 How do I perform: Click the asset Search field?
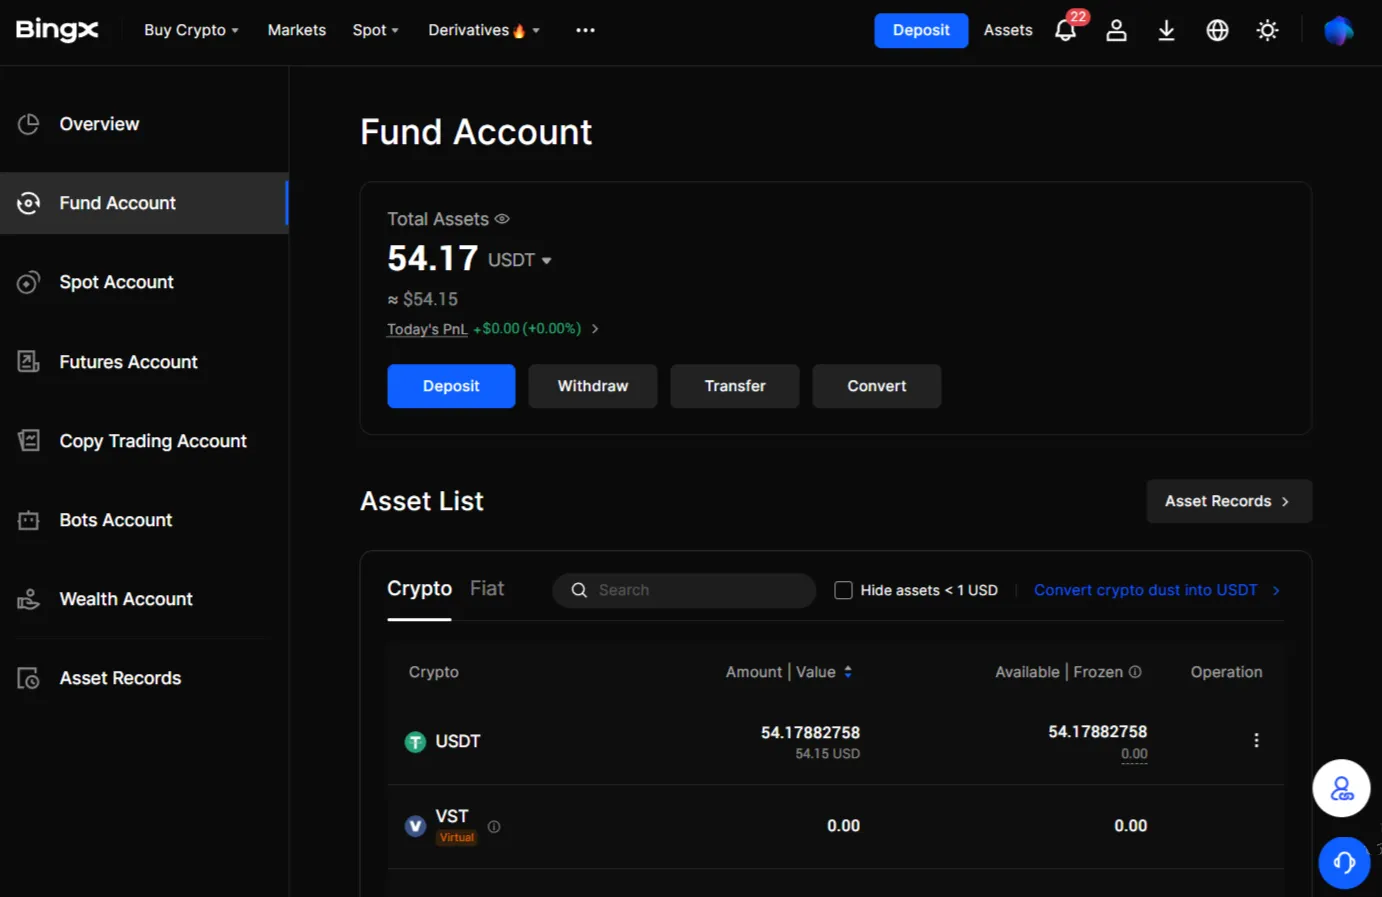click(x=683, y=590)
